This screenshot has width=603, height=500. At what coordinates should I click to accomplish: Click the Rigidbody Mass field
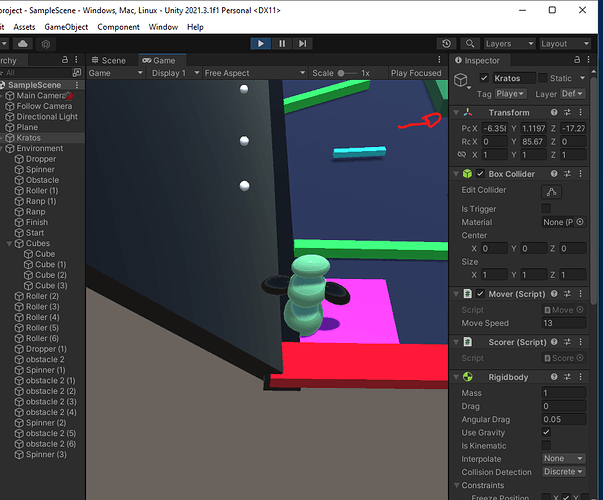(x=564, y=393)
